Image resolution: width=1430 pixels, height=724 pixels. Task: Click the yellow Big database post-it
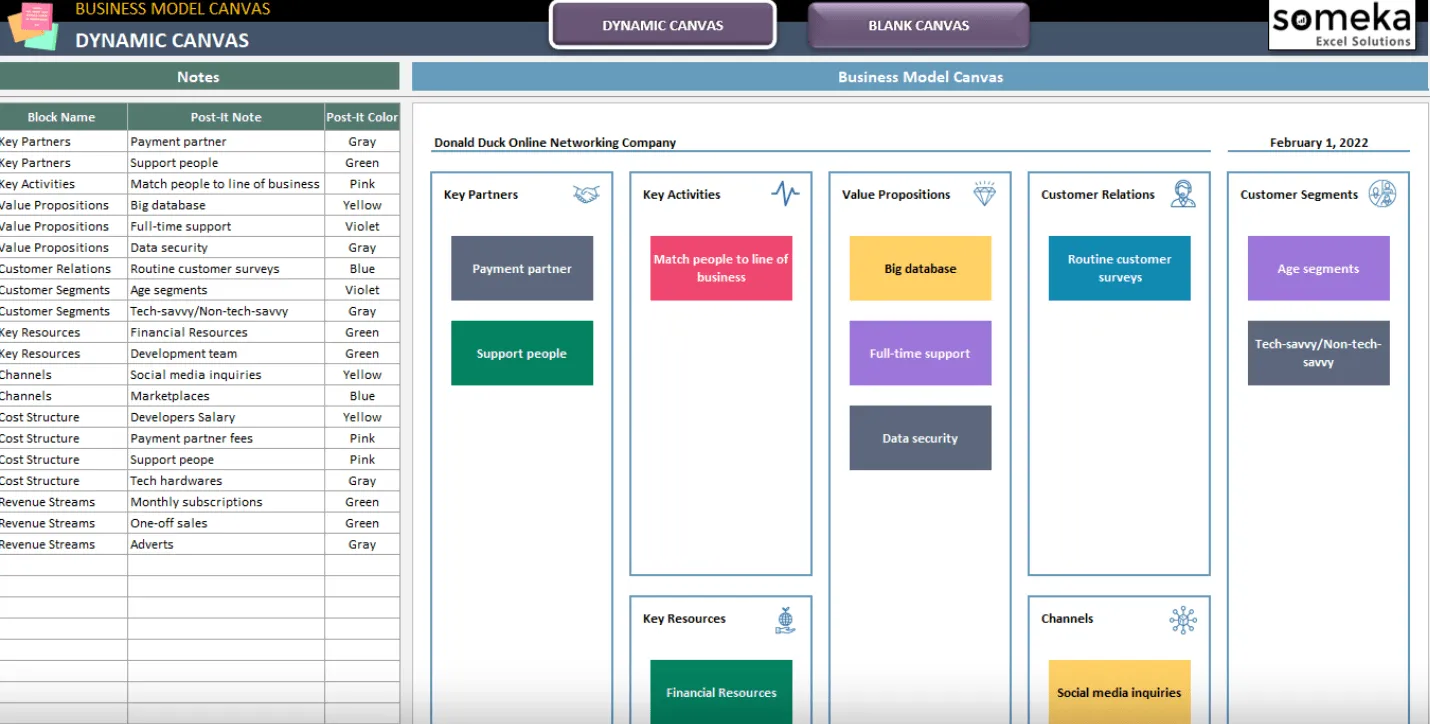920,268
